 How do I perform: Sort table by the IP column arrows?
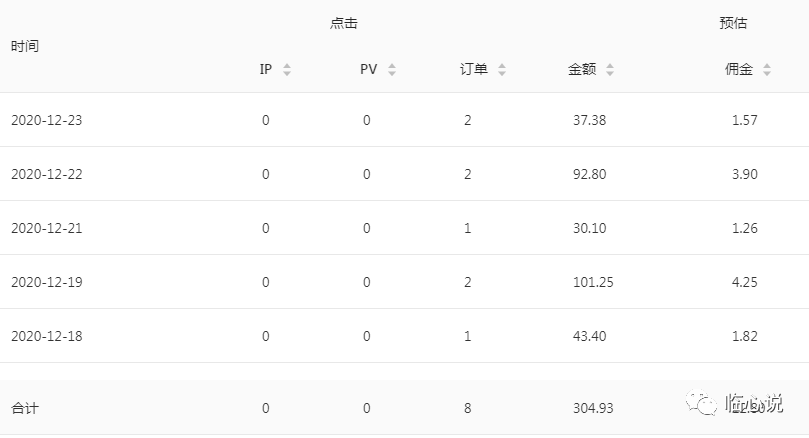287,70
